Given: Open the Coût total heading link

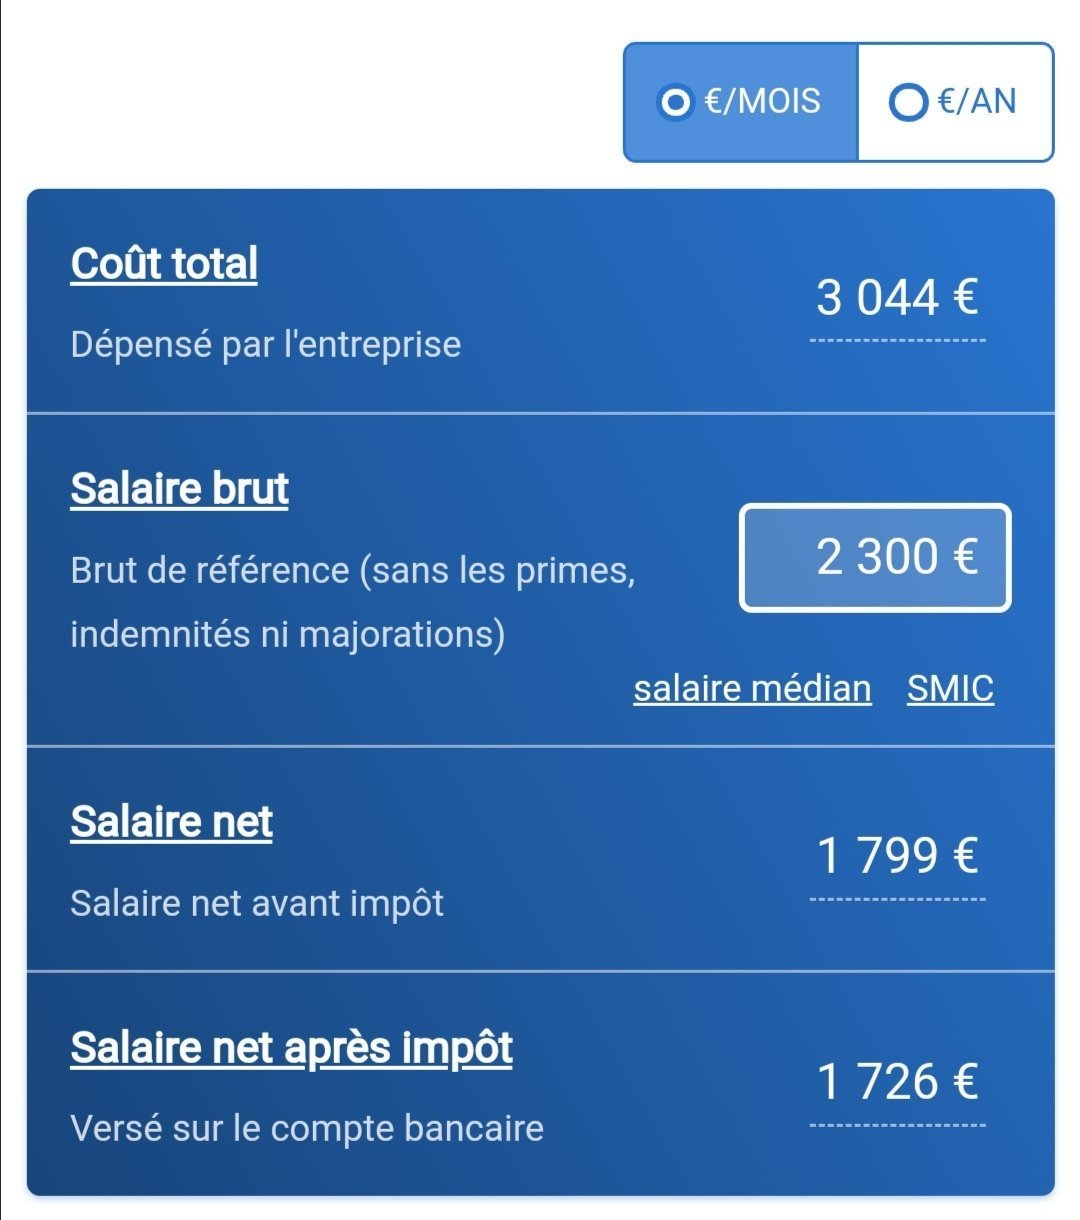Looking at the screenshot, I should (x=164, y=264).
